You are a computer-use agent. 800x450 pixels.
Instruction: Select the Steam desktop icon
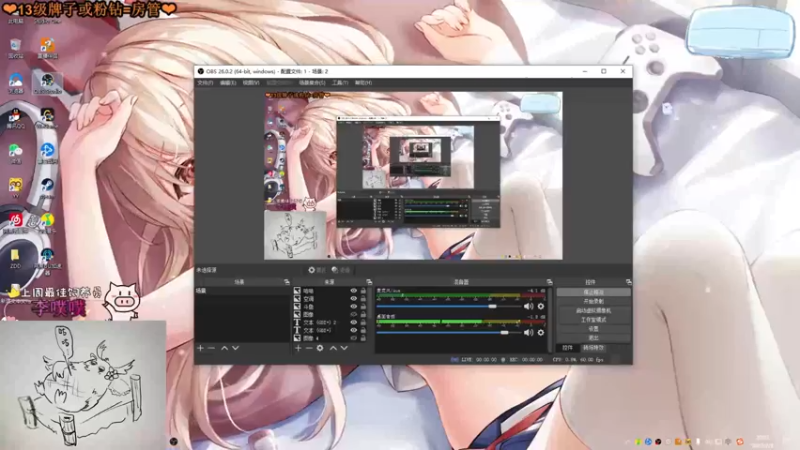click(47, 188)
